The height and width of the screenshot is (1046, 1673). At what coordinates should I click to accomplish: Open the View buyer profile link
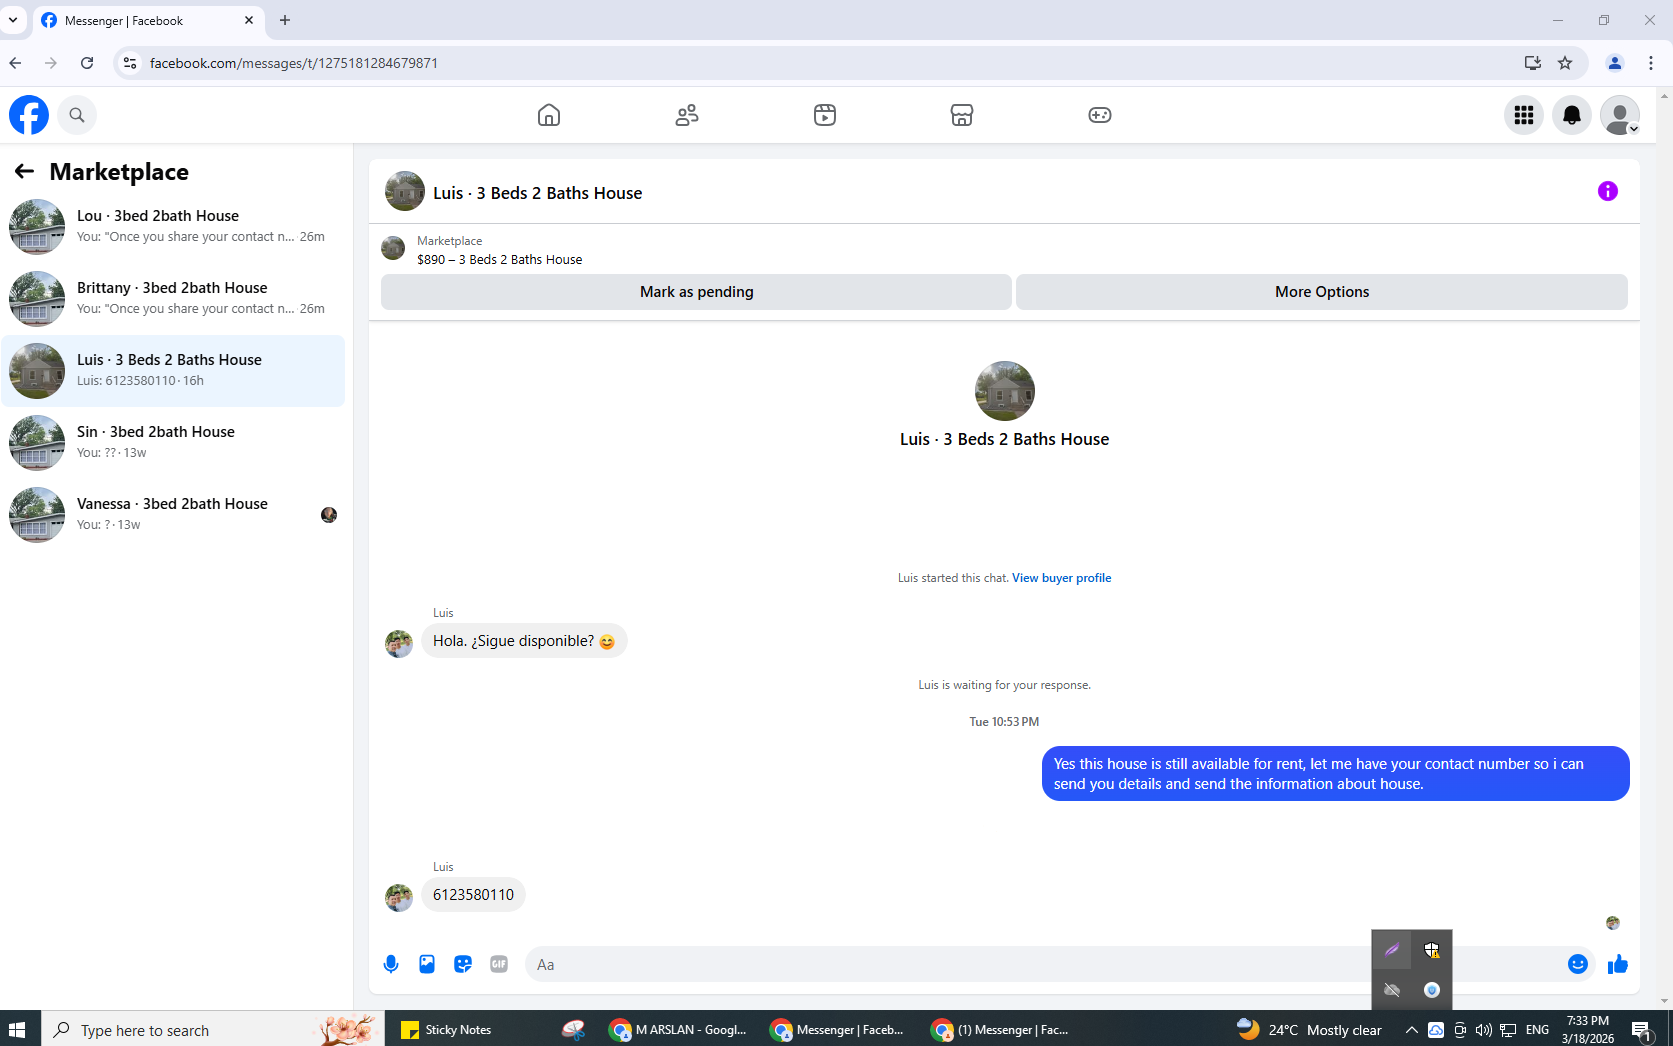click(1061, 578)
